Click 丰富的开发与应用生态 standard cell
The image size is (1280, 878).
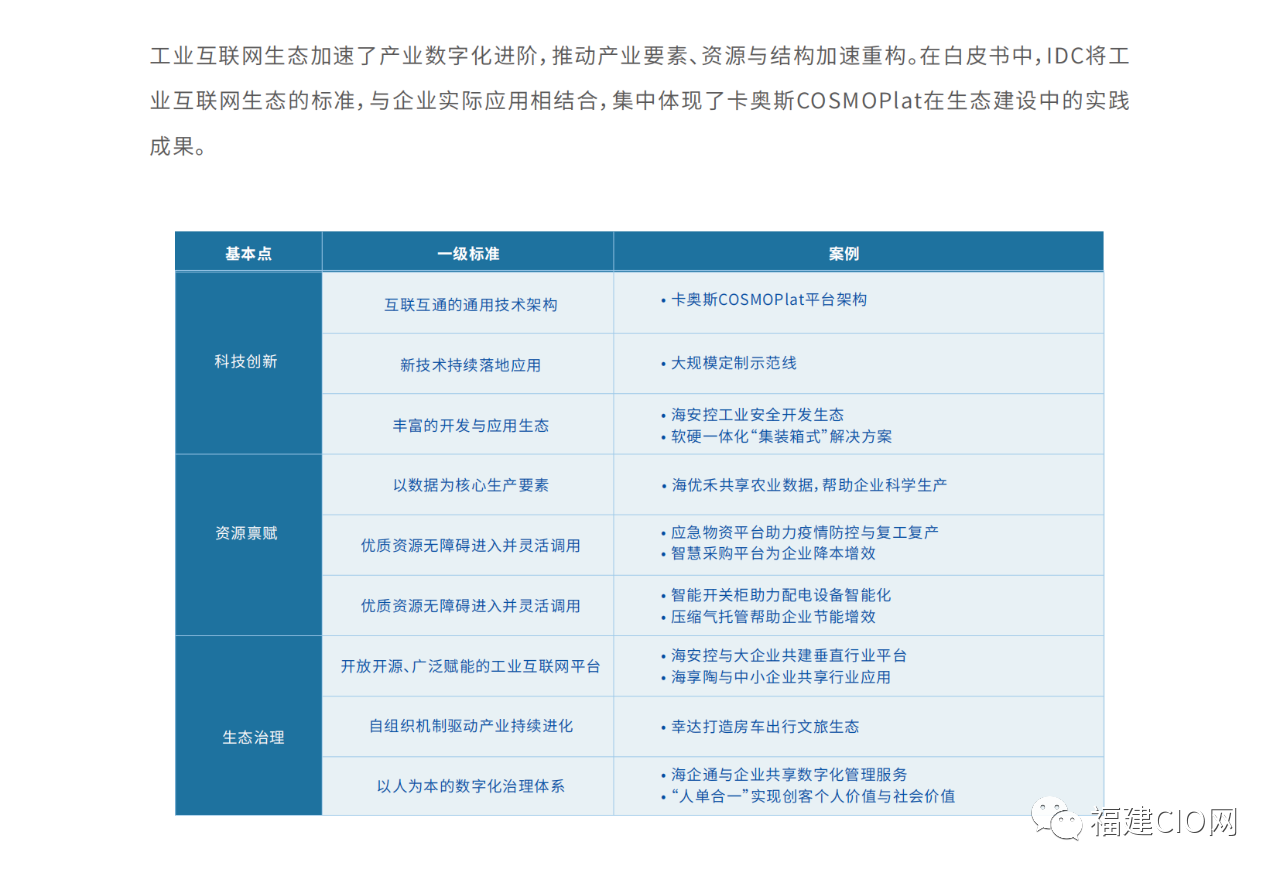(x=468, y=425)
